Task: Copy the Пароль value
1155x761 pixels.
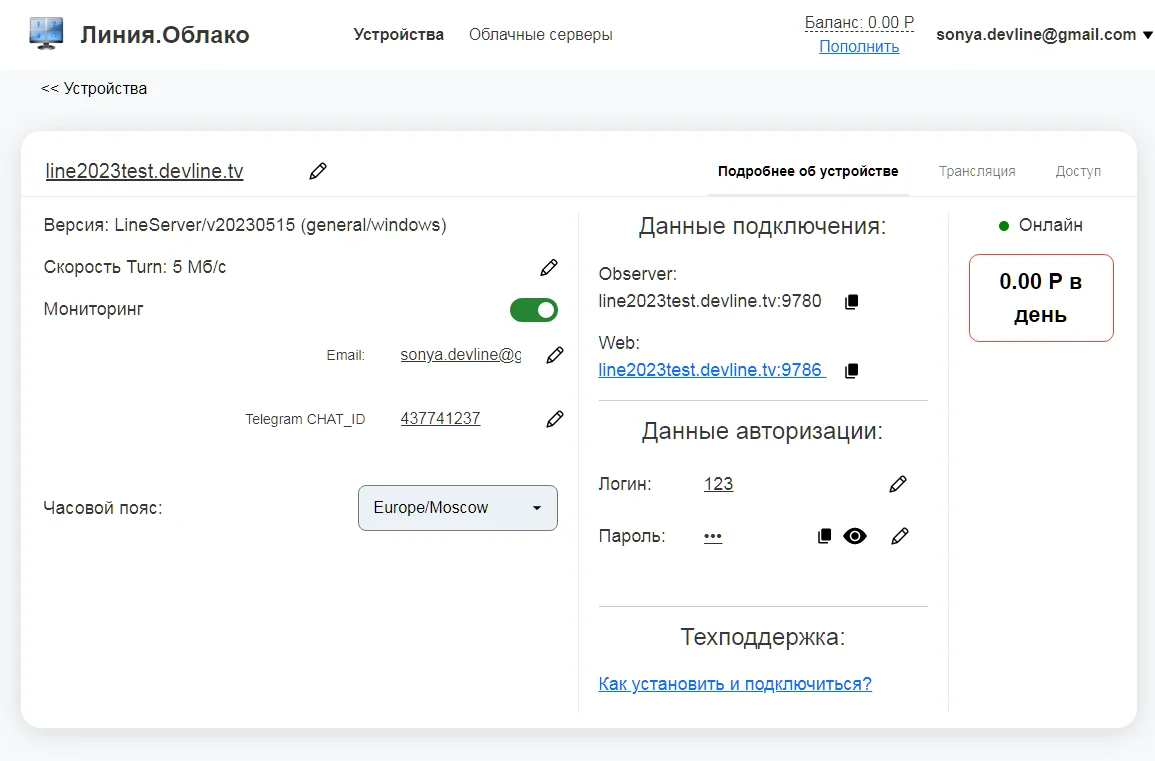Action: (824, 536)
